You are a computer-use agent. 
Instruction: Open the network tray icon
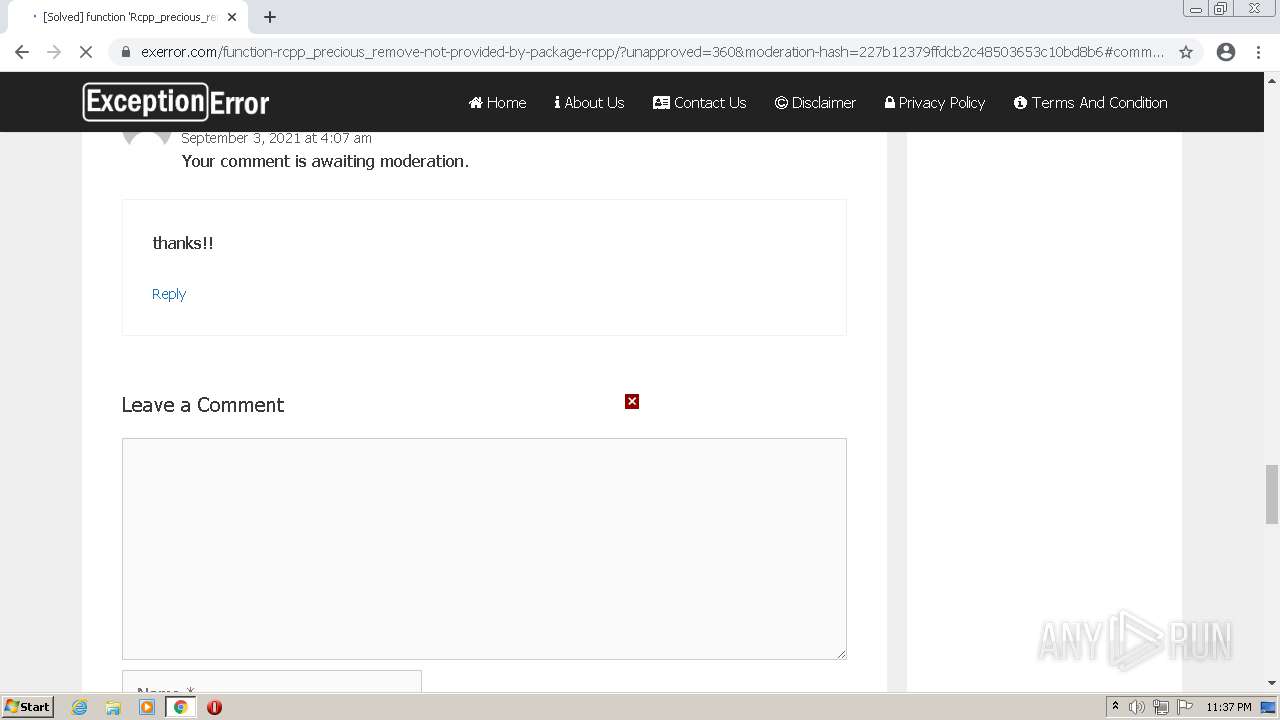[1161, 707]
